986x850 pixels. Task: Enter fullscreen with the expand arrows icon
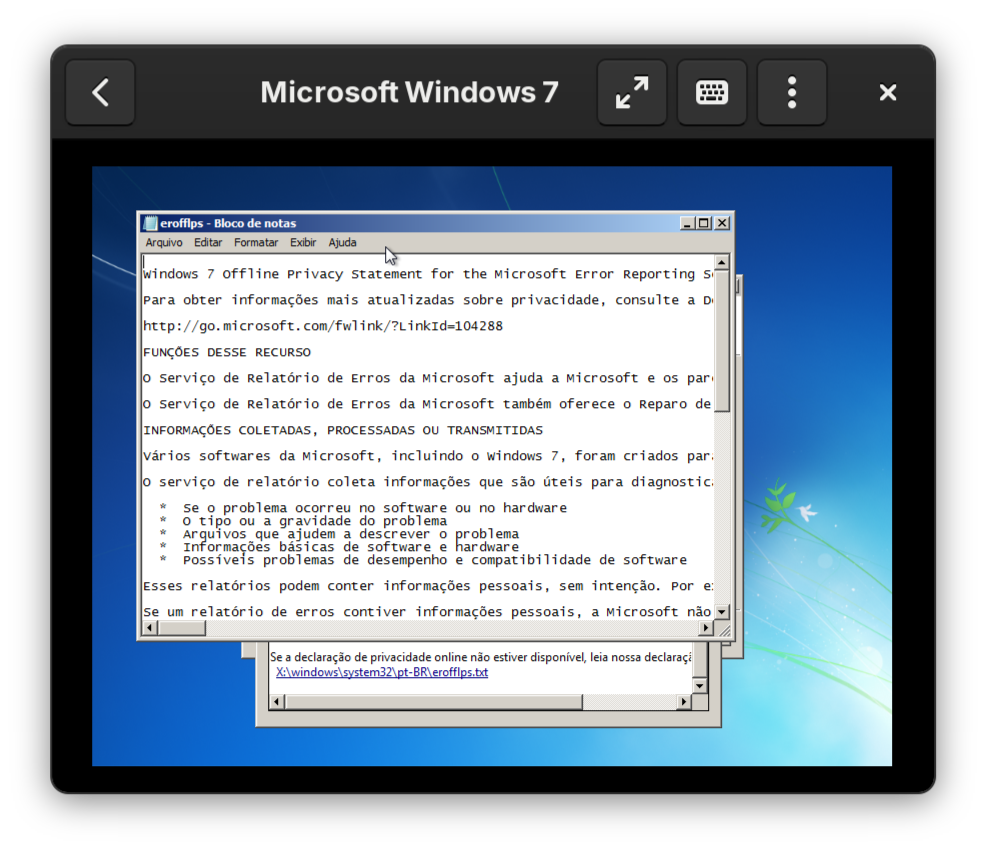(631, 92)
